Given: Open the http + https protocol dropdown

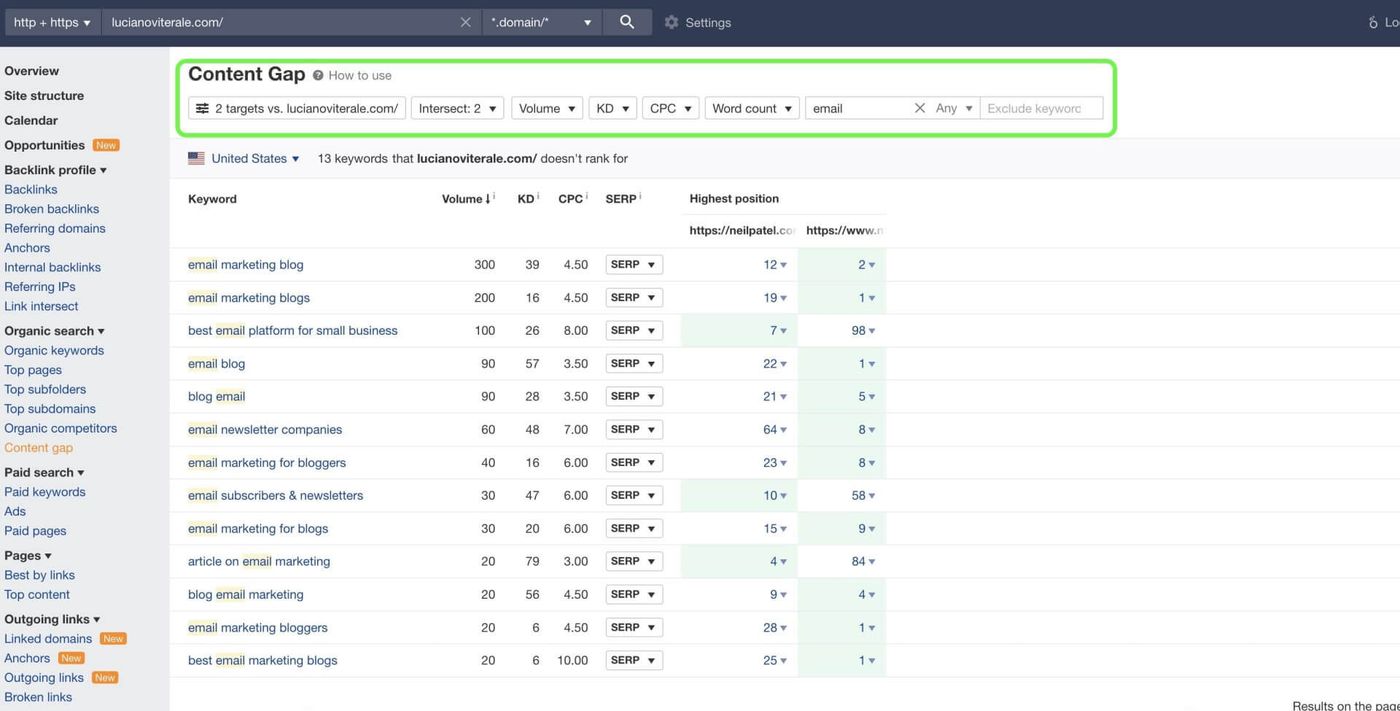Looking at the screenshot, I should [51, 22].
